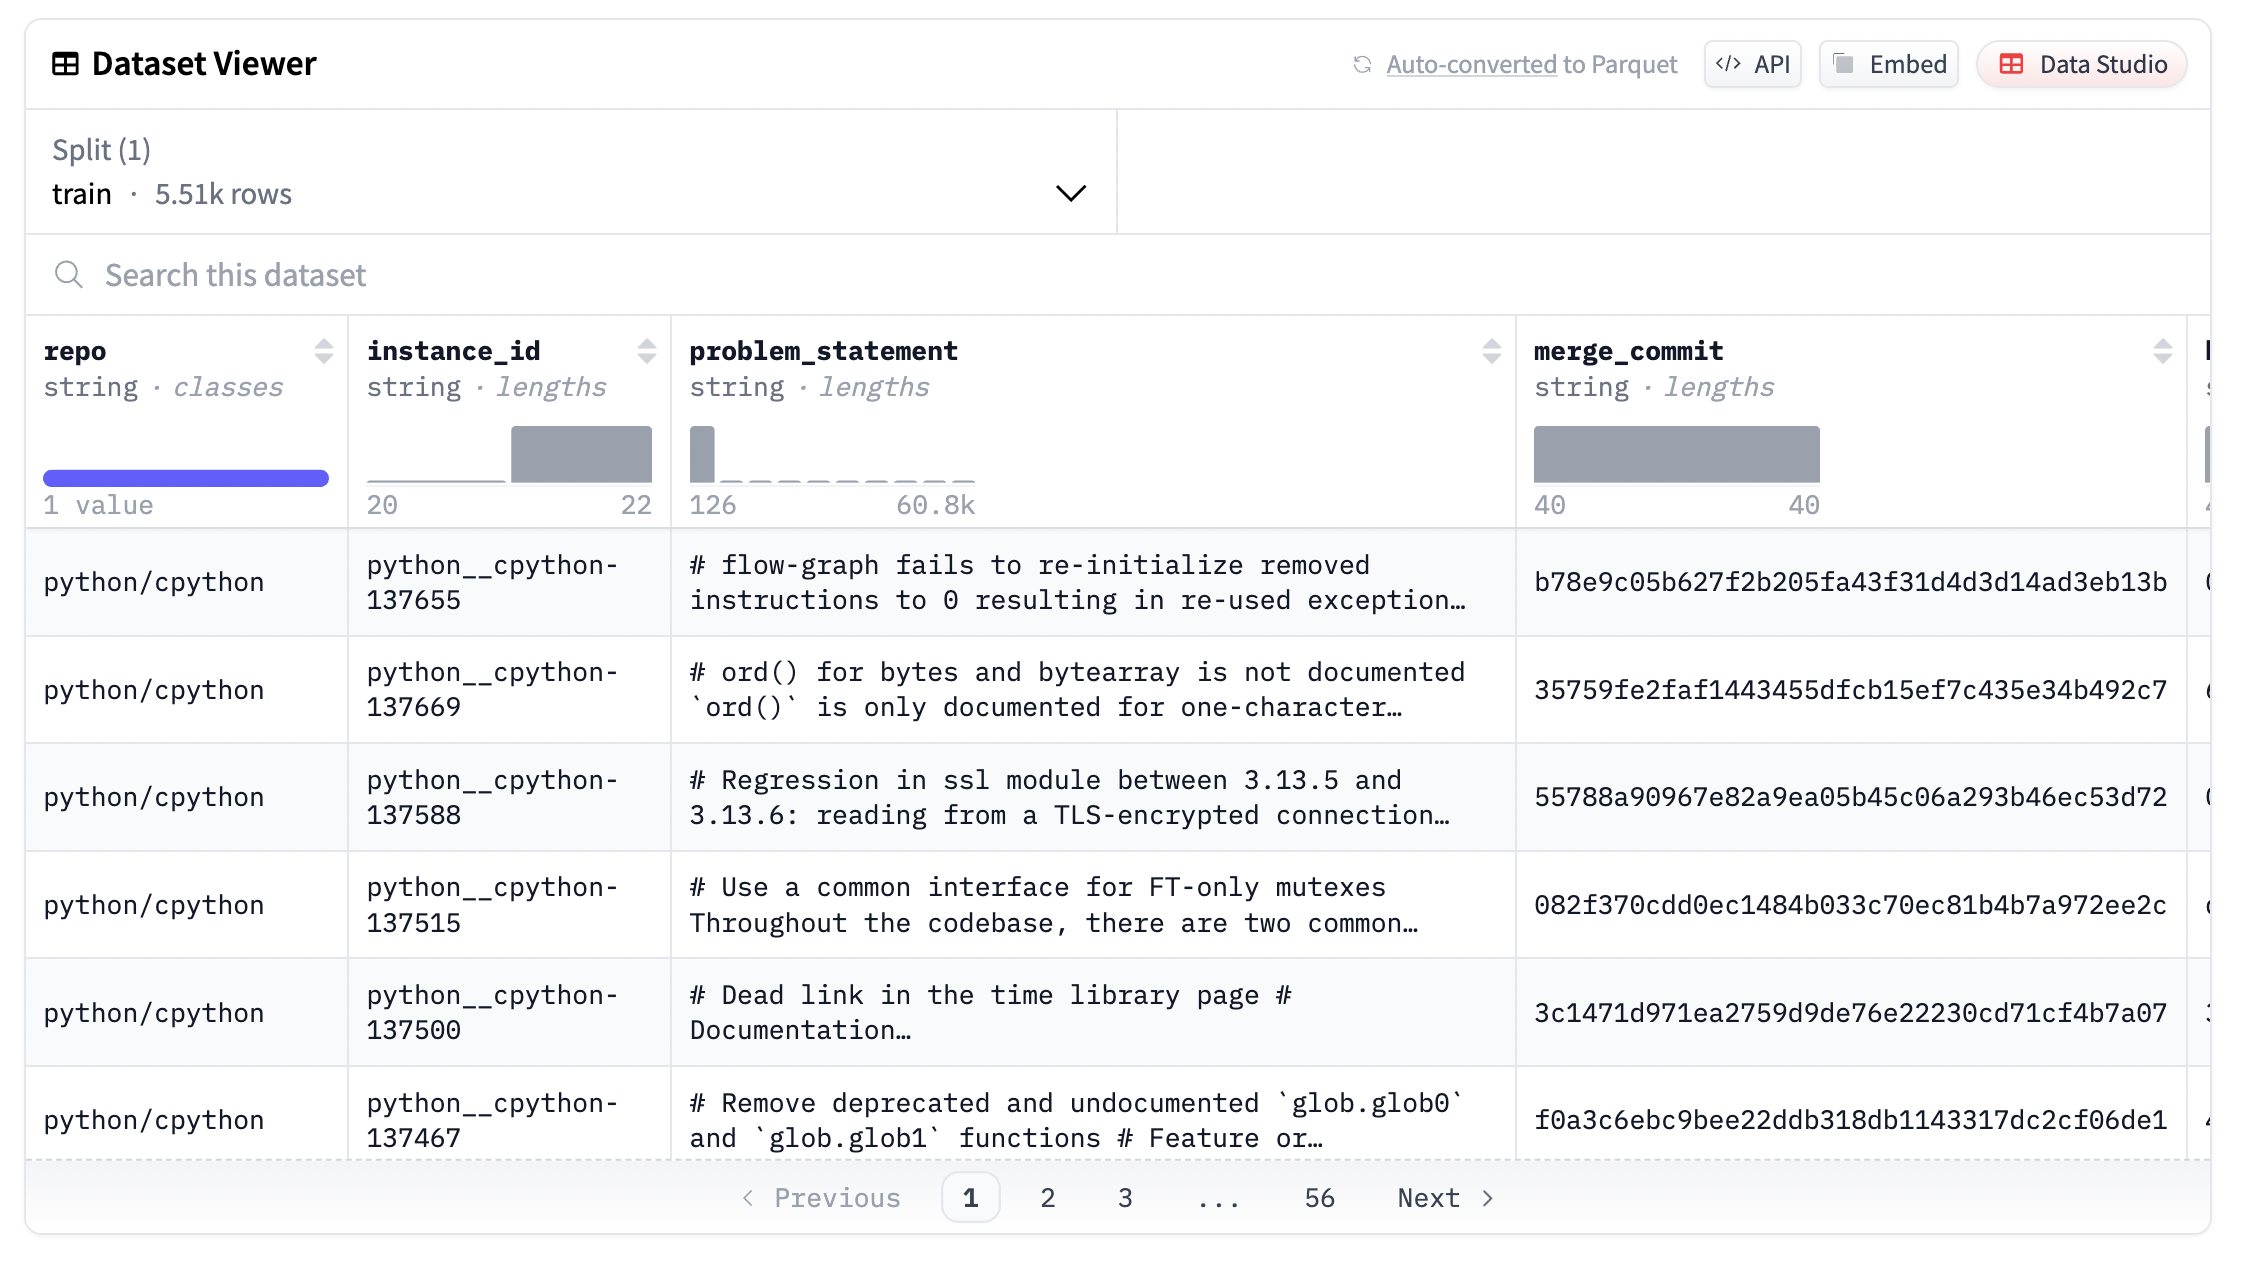Switch to page 2 of results

point(1047,1197)
